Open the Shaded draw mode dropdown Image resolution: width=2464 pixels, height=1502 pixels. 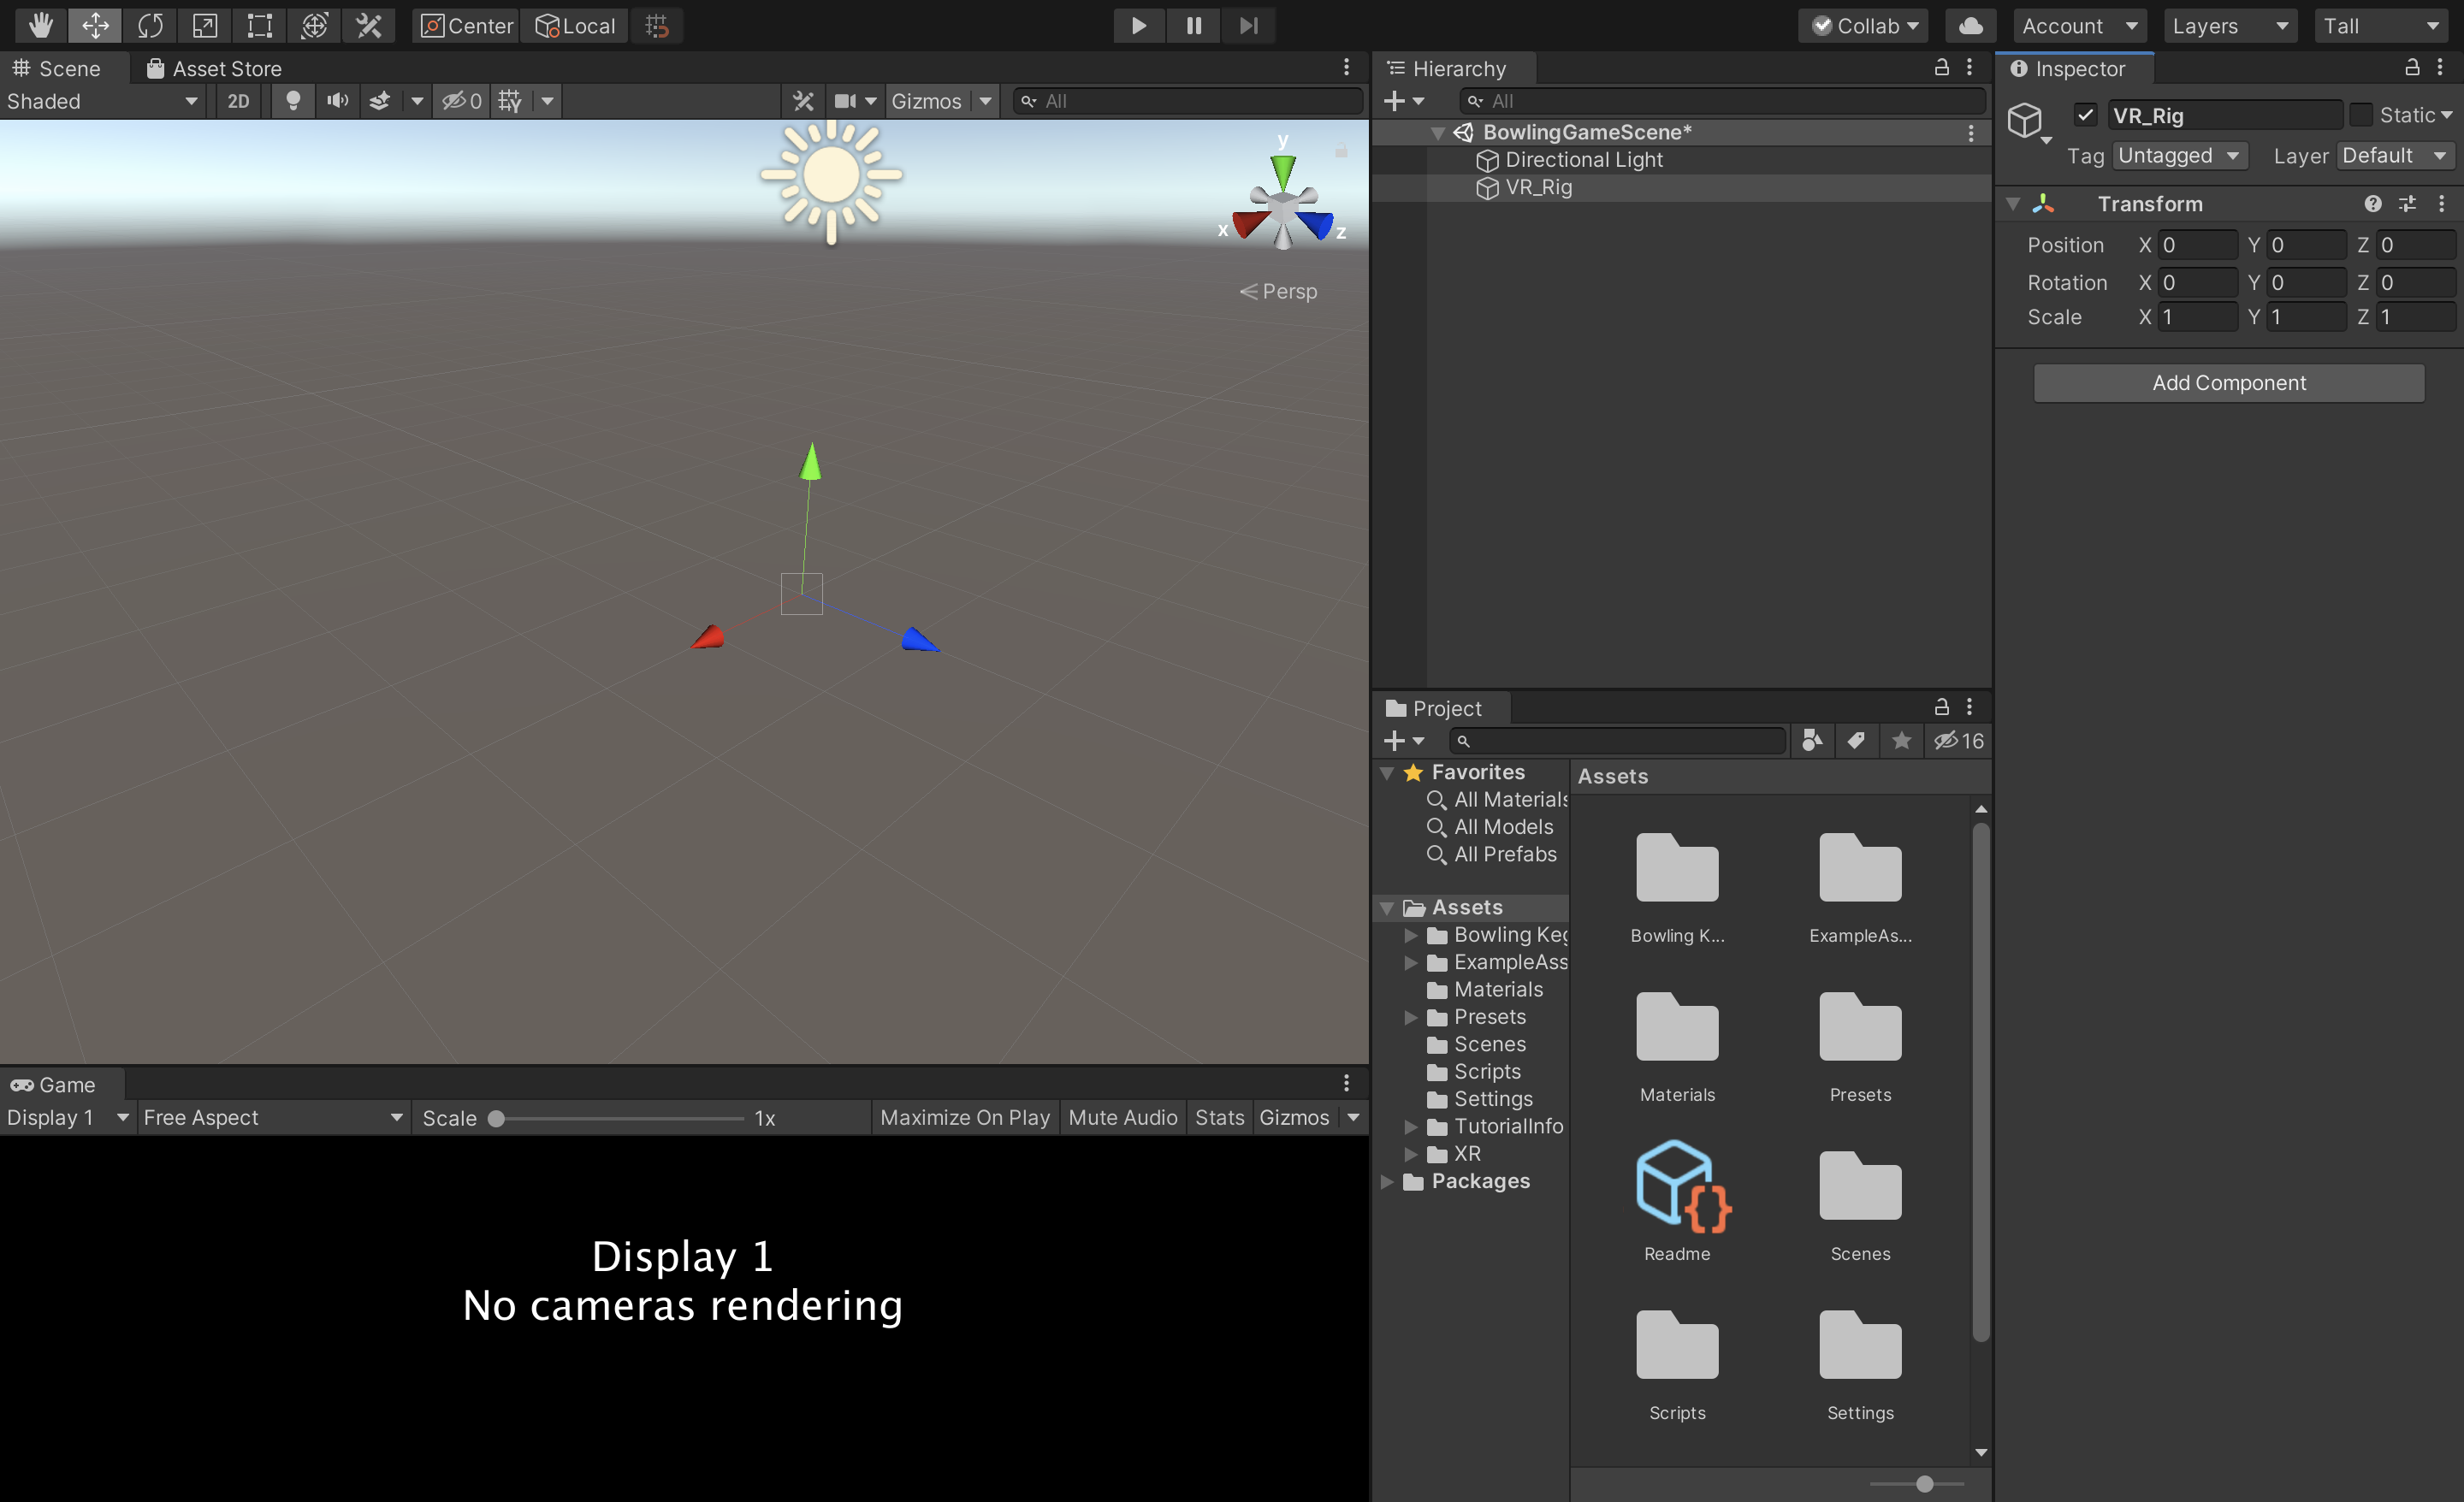tap(100, 100)
